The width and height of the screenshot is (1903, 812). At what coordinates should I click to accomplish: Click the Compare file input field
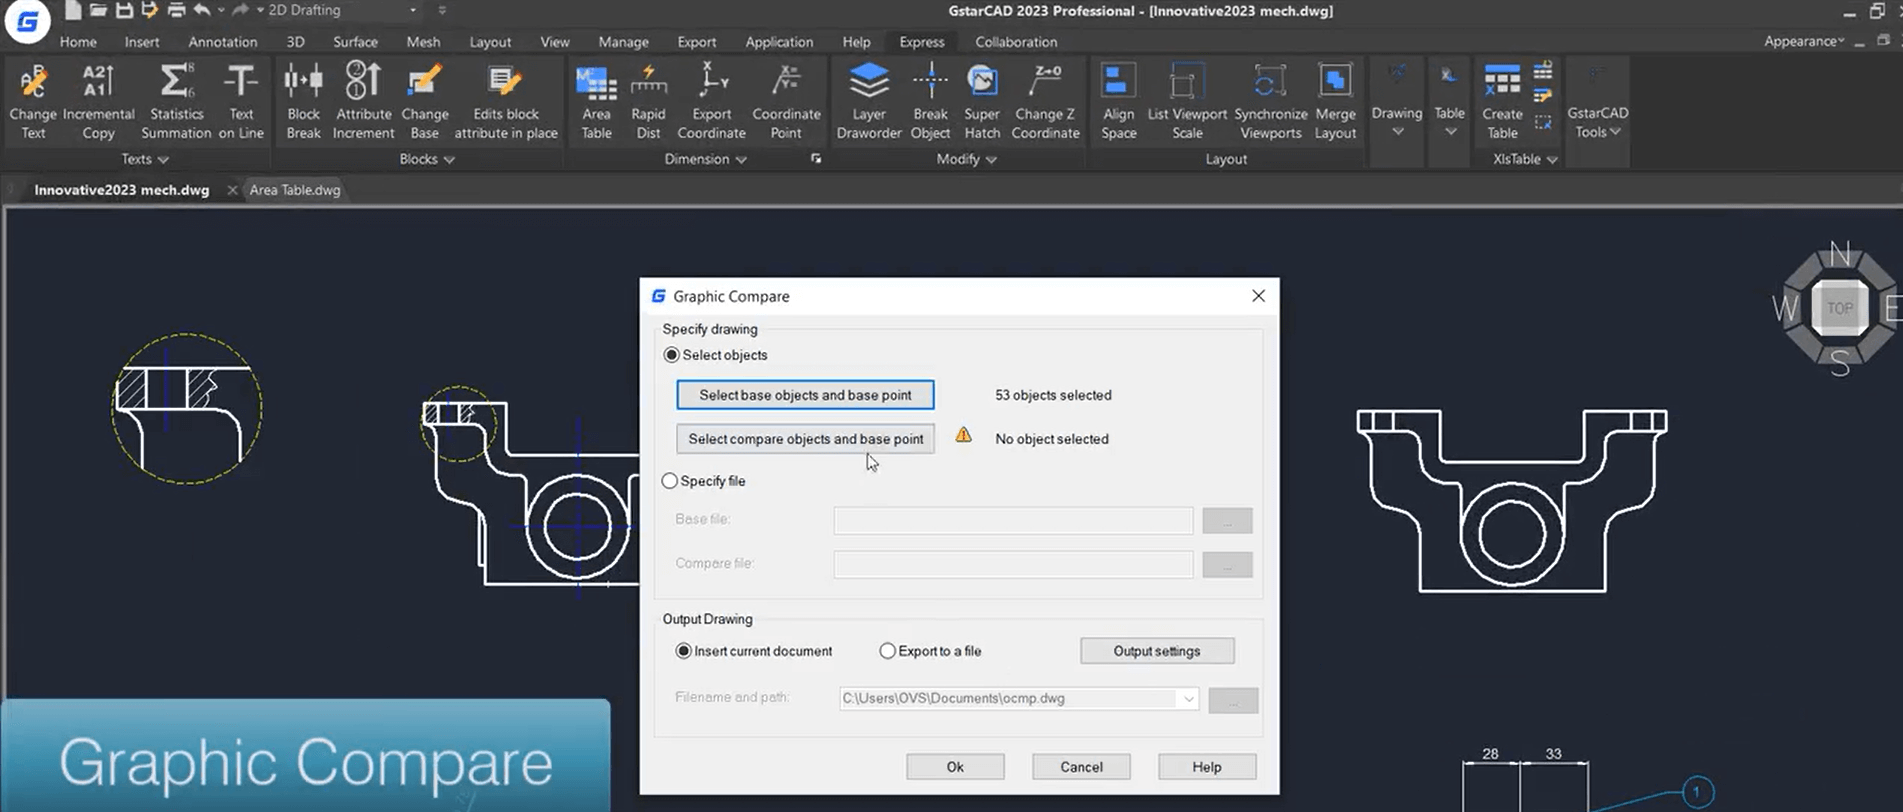(x=1013, y=564)
